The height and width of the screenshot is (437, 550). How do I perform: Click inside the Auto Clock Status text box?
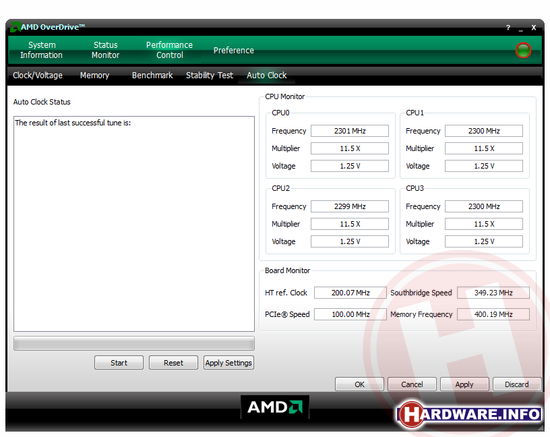134,224
